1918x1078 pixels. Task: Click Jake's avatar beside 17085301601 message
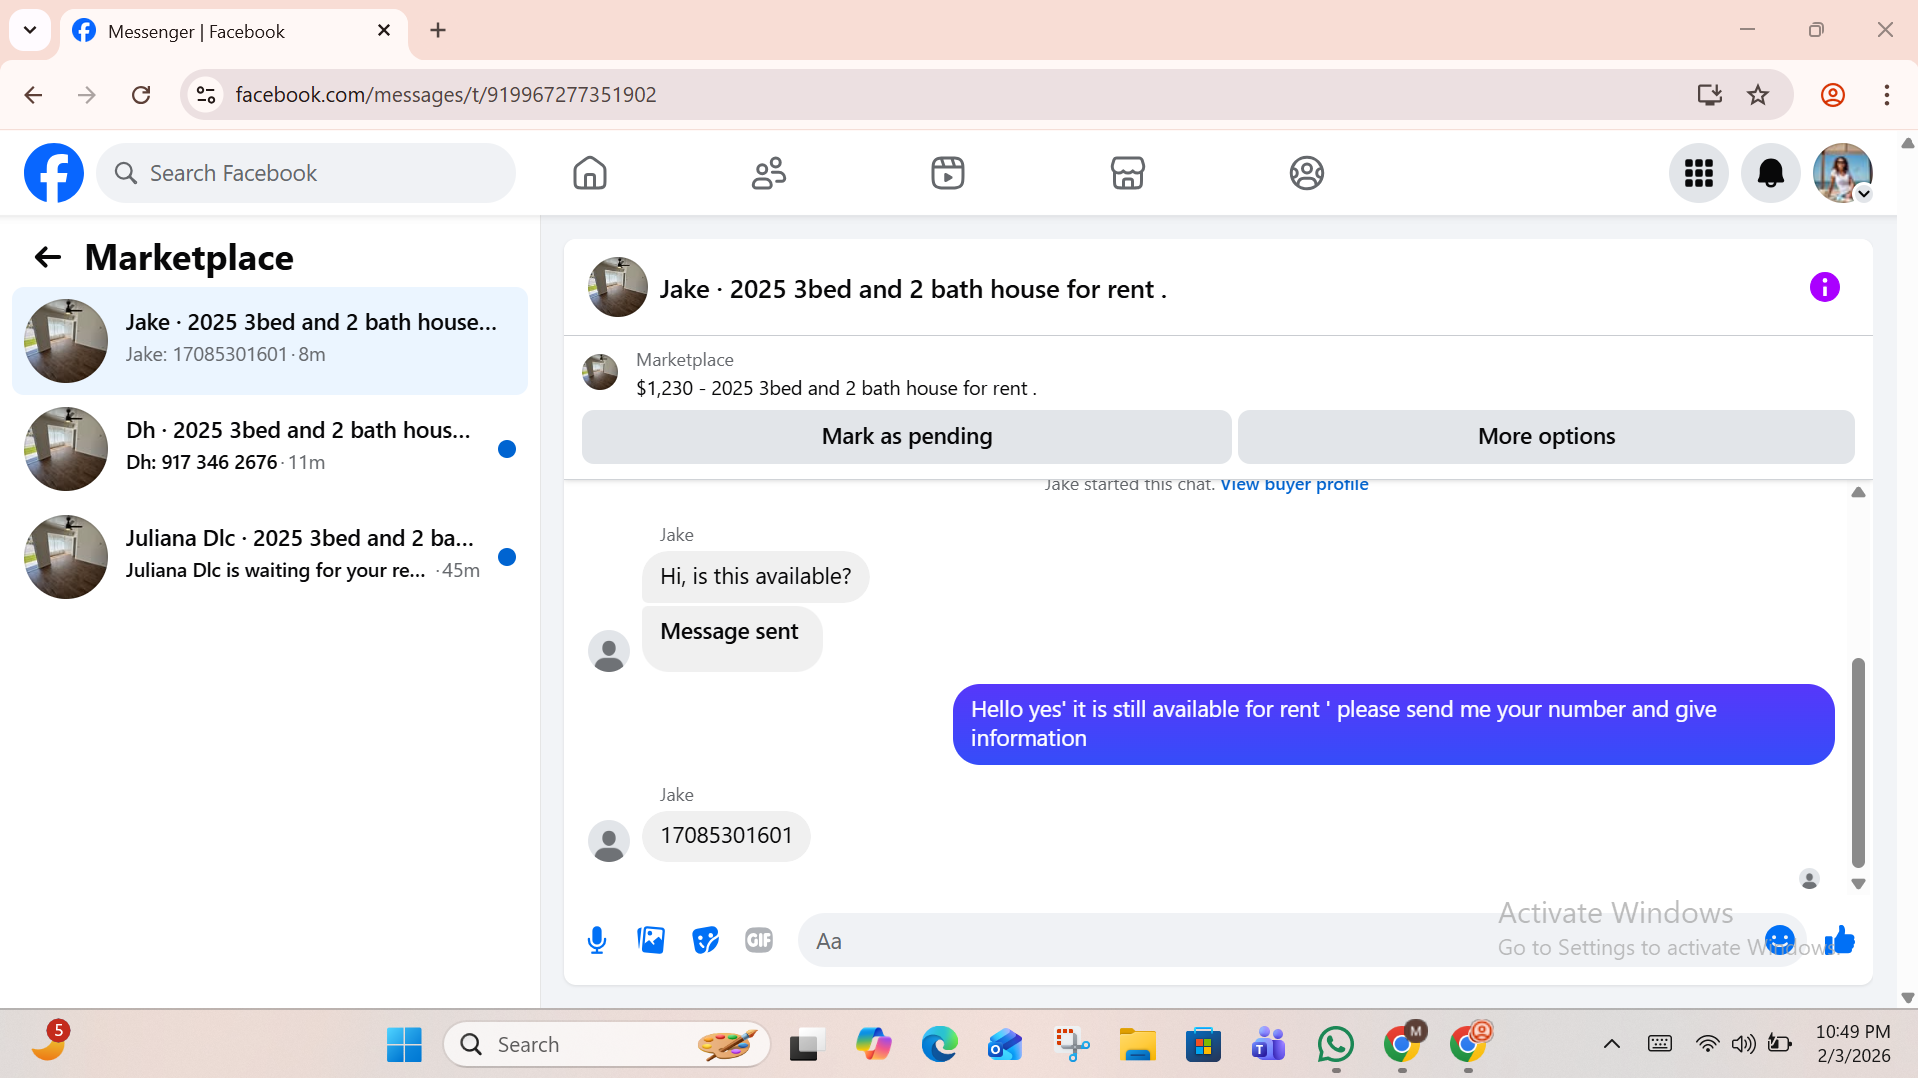tap(609, 842)
